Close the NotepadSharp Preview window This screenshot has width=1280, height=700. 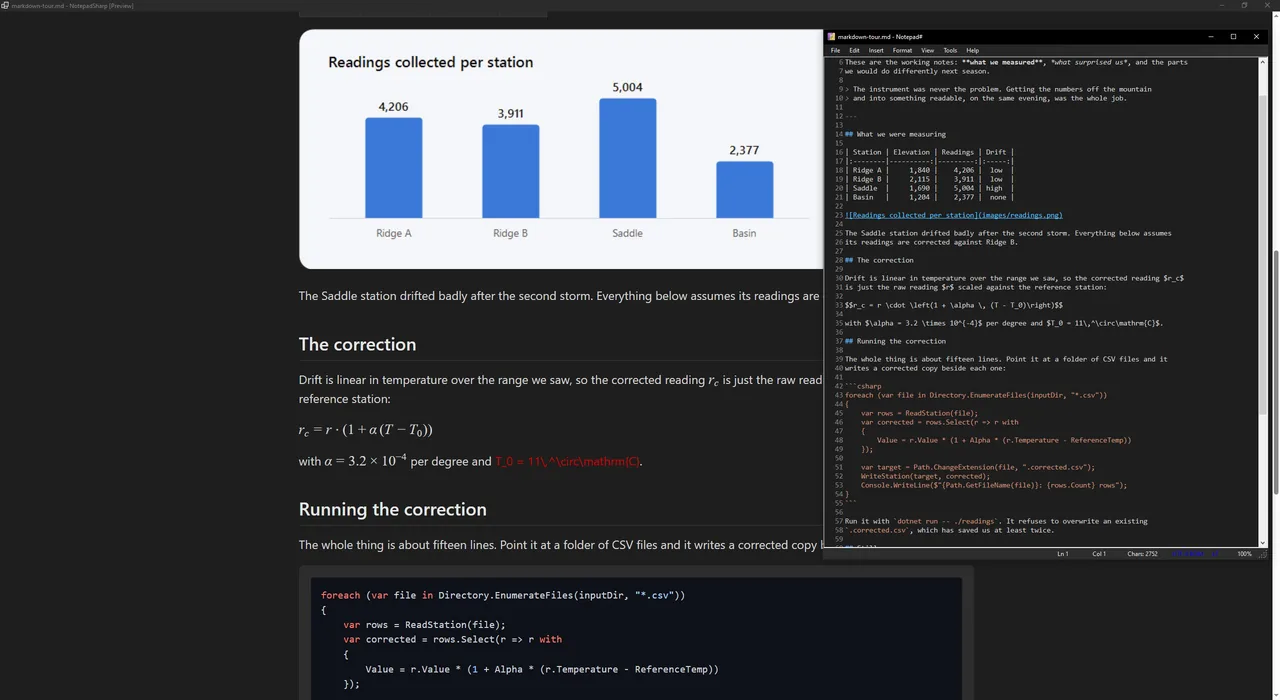[x=1269, y=5]
